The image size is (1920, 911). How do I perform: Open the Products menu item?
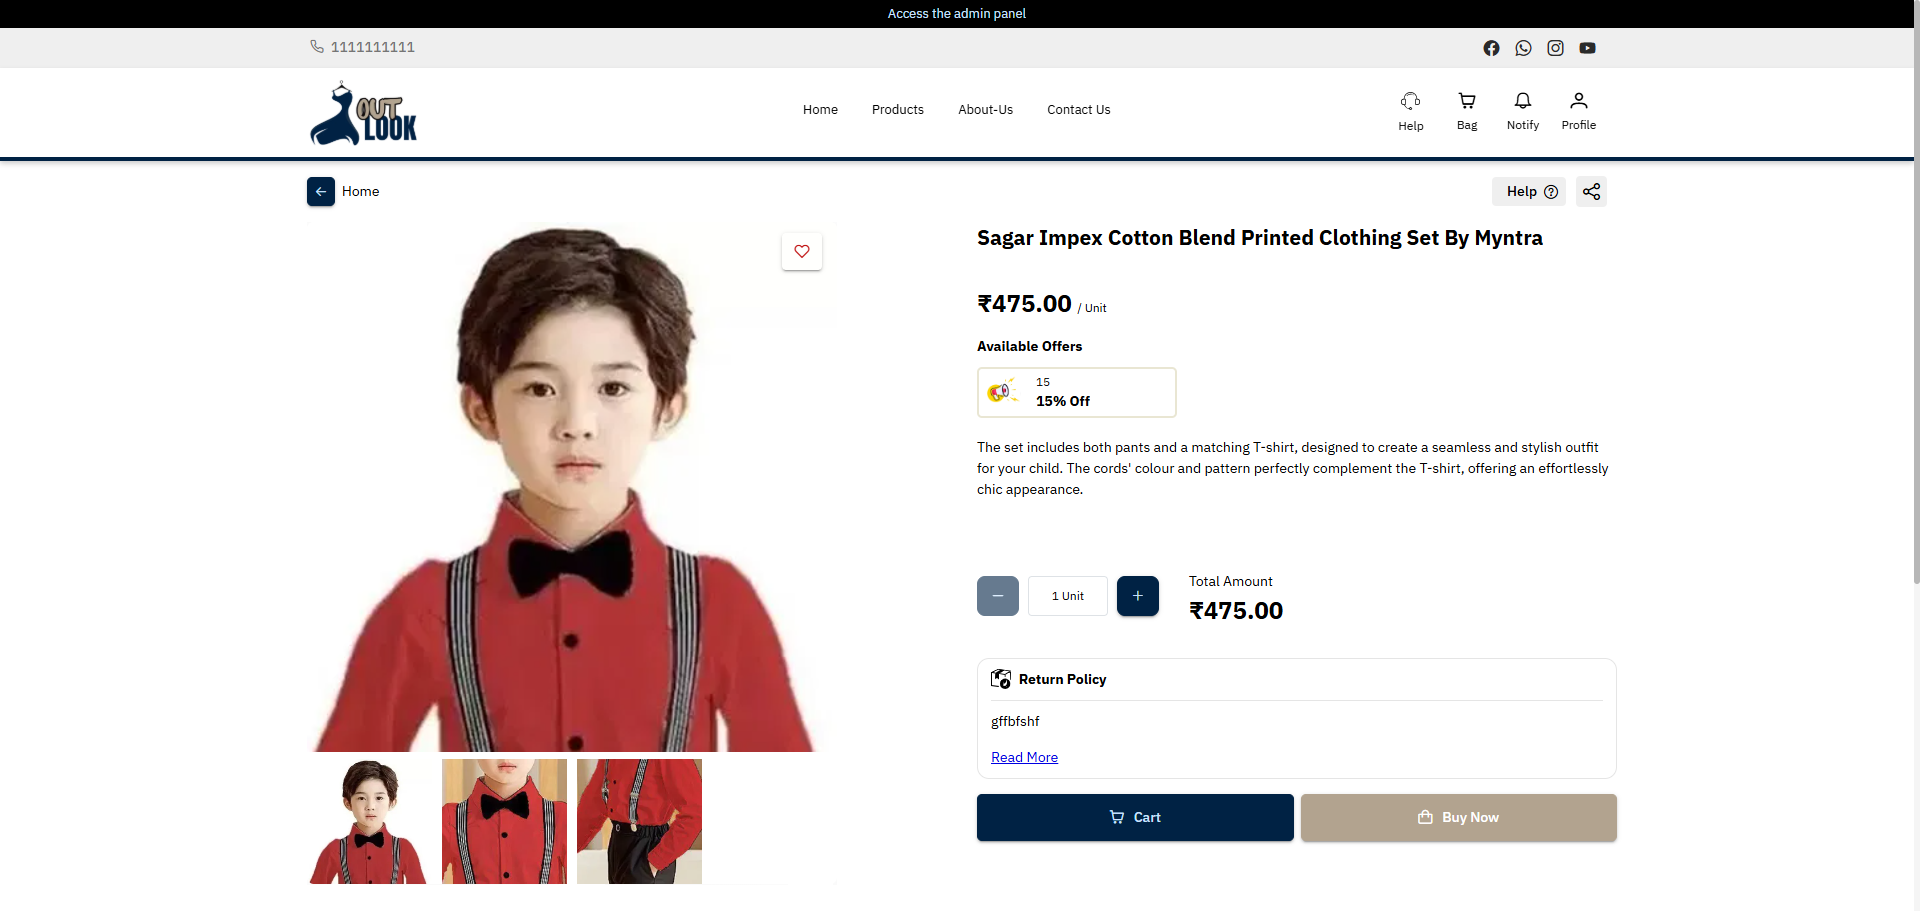tap(898, 110)
